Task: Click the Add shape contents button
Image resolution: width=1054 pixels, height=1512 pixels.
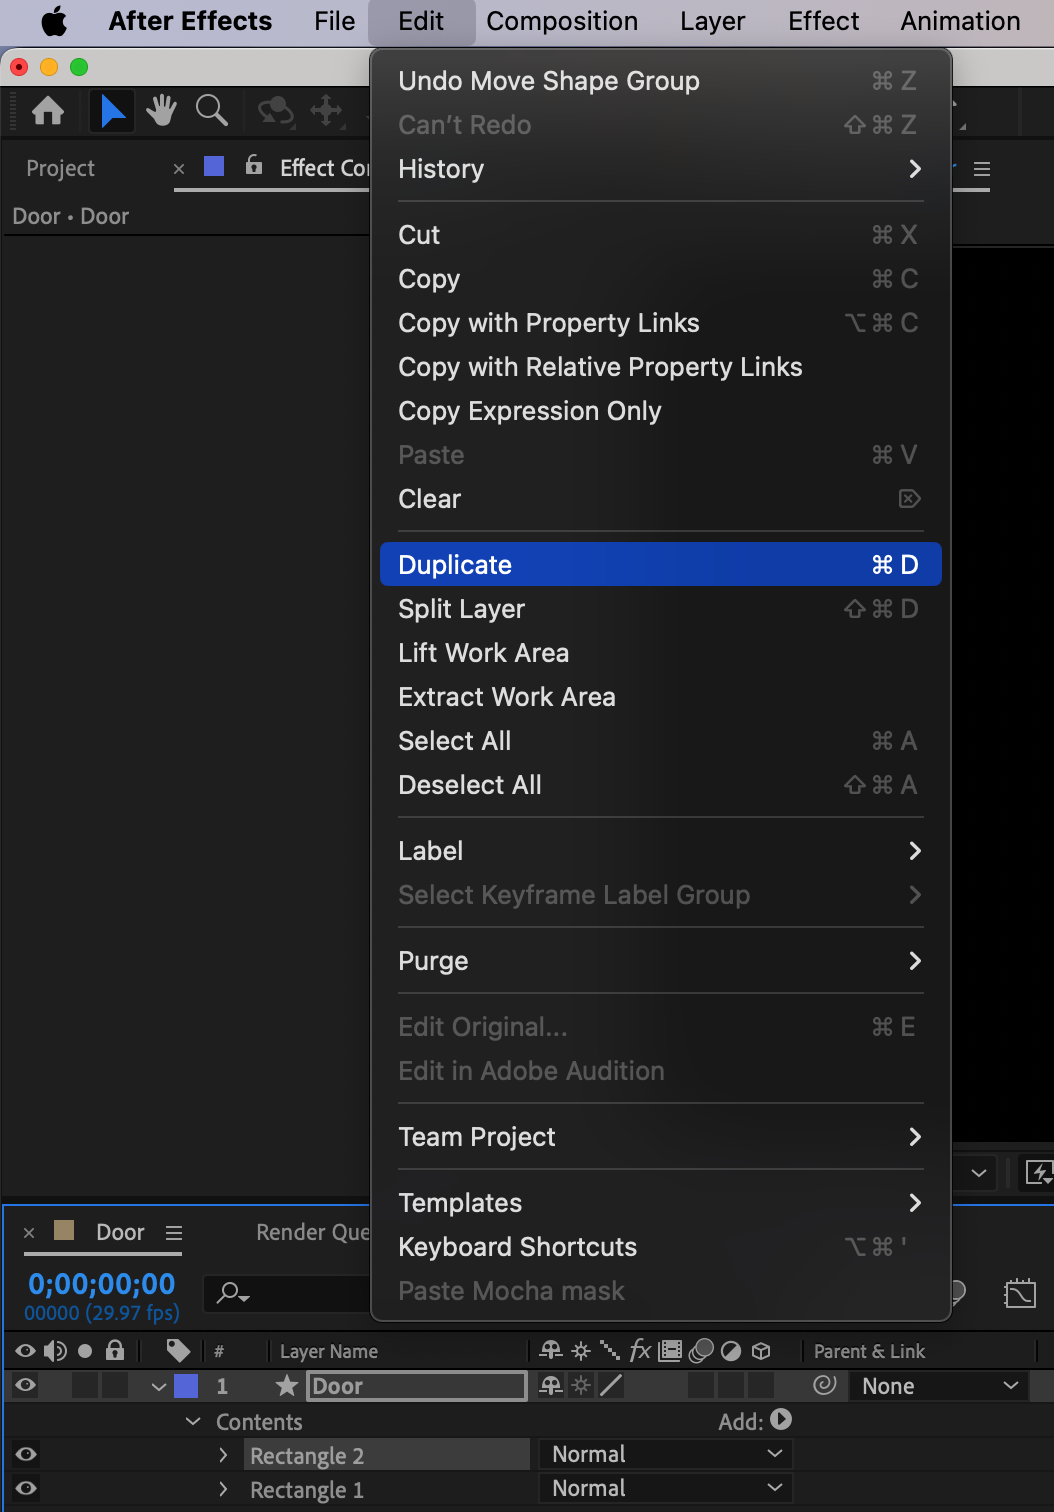Action: 781,1420
